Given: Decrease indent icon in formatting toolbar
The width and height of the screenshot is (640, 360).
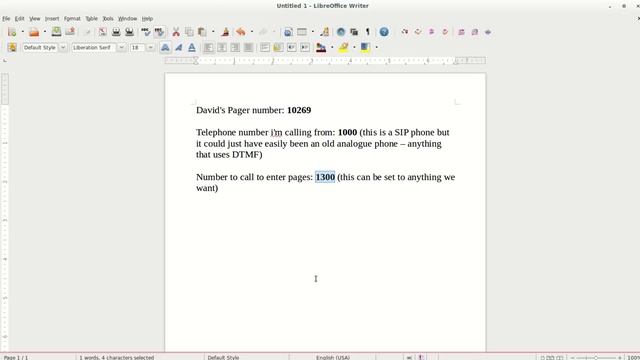Looking at the screenshot, I should click(291, 47).
